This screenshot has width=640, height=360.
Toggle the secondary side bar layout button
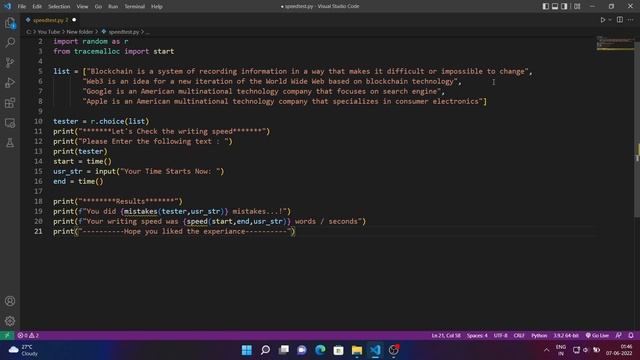coord(564,6)
